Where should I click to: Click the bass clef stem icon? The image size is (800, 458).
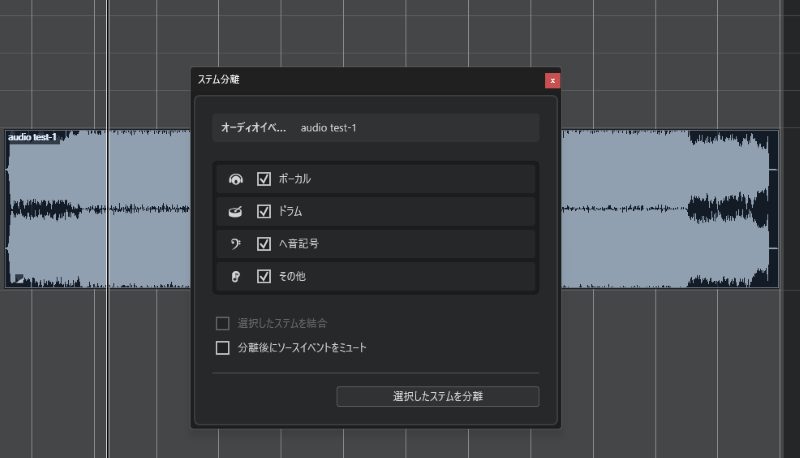(x=235, y=243)
